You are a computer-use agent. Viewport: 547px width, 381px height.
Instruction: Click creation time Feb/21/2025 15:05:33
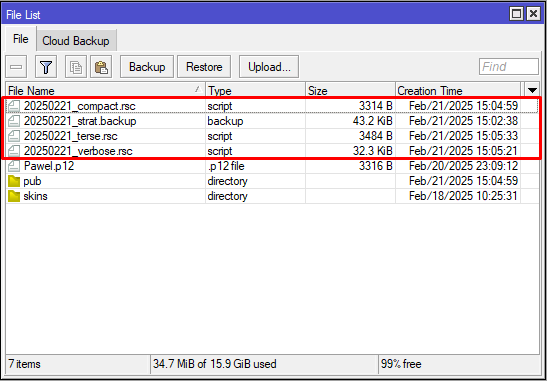[x=463, y=136]
